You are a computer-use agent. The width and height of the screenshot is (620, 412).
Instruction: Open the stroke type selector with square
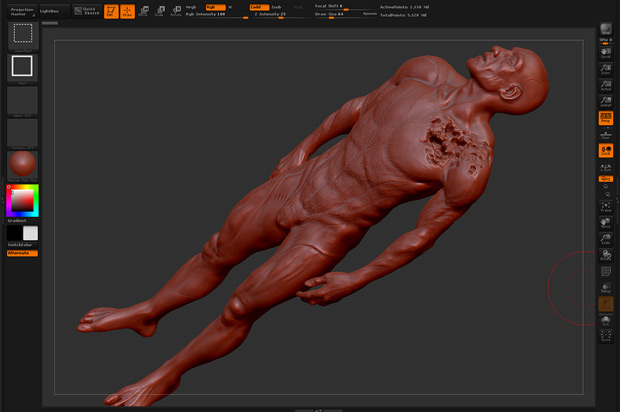tap(23, 67)
